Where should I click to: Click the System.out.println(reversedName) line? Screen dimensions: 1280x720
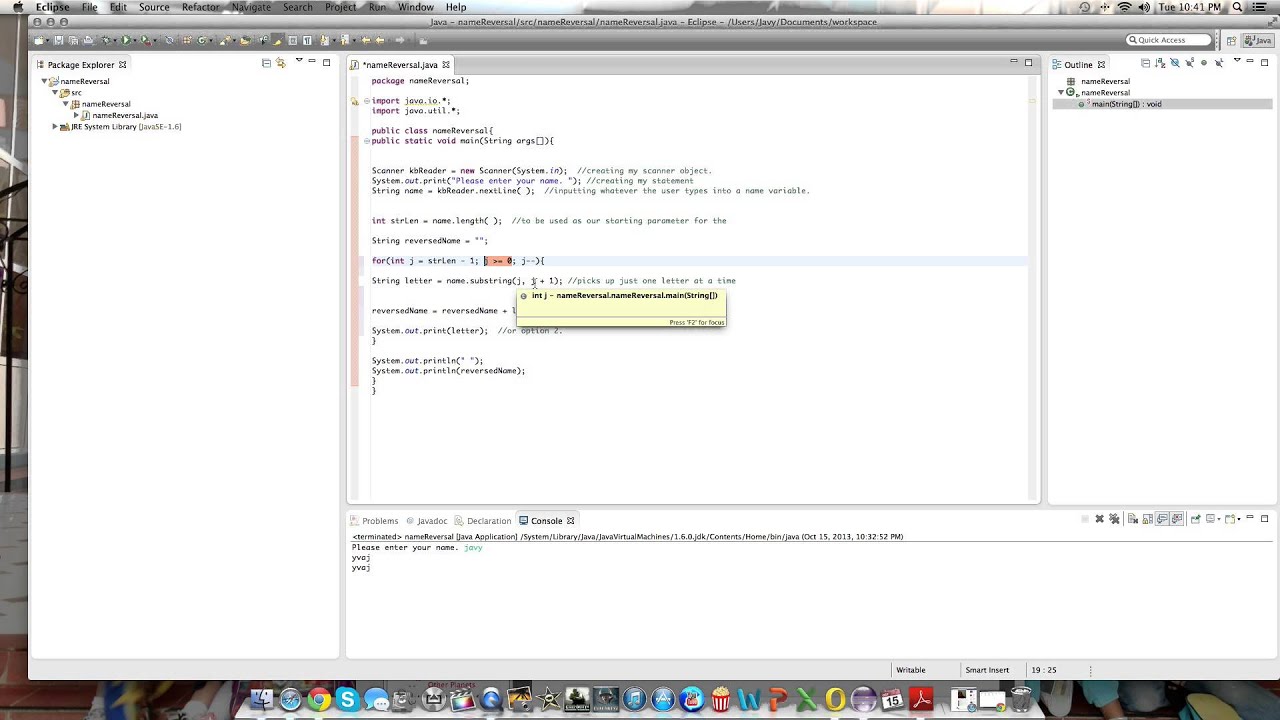coord(448,371)
